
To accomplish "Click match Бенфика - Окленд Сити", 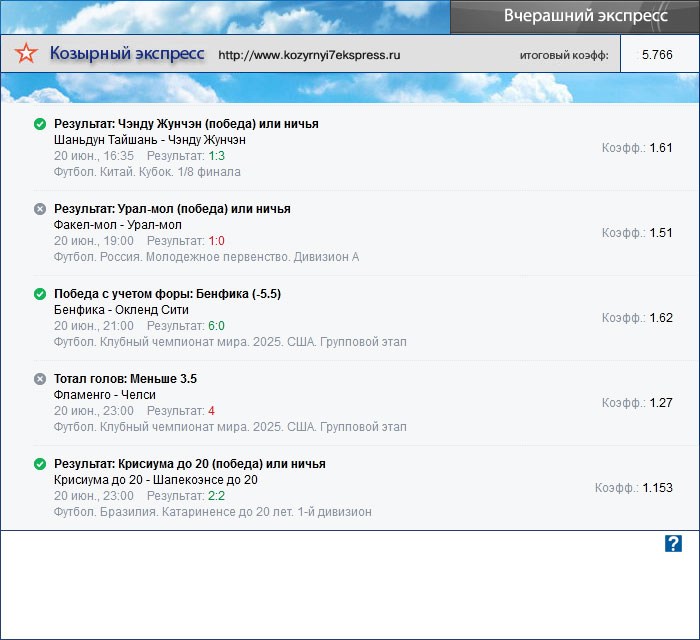I will coord(121,310).
